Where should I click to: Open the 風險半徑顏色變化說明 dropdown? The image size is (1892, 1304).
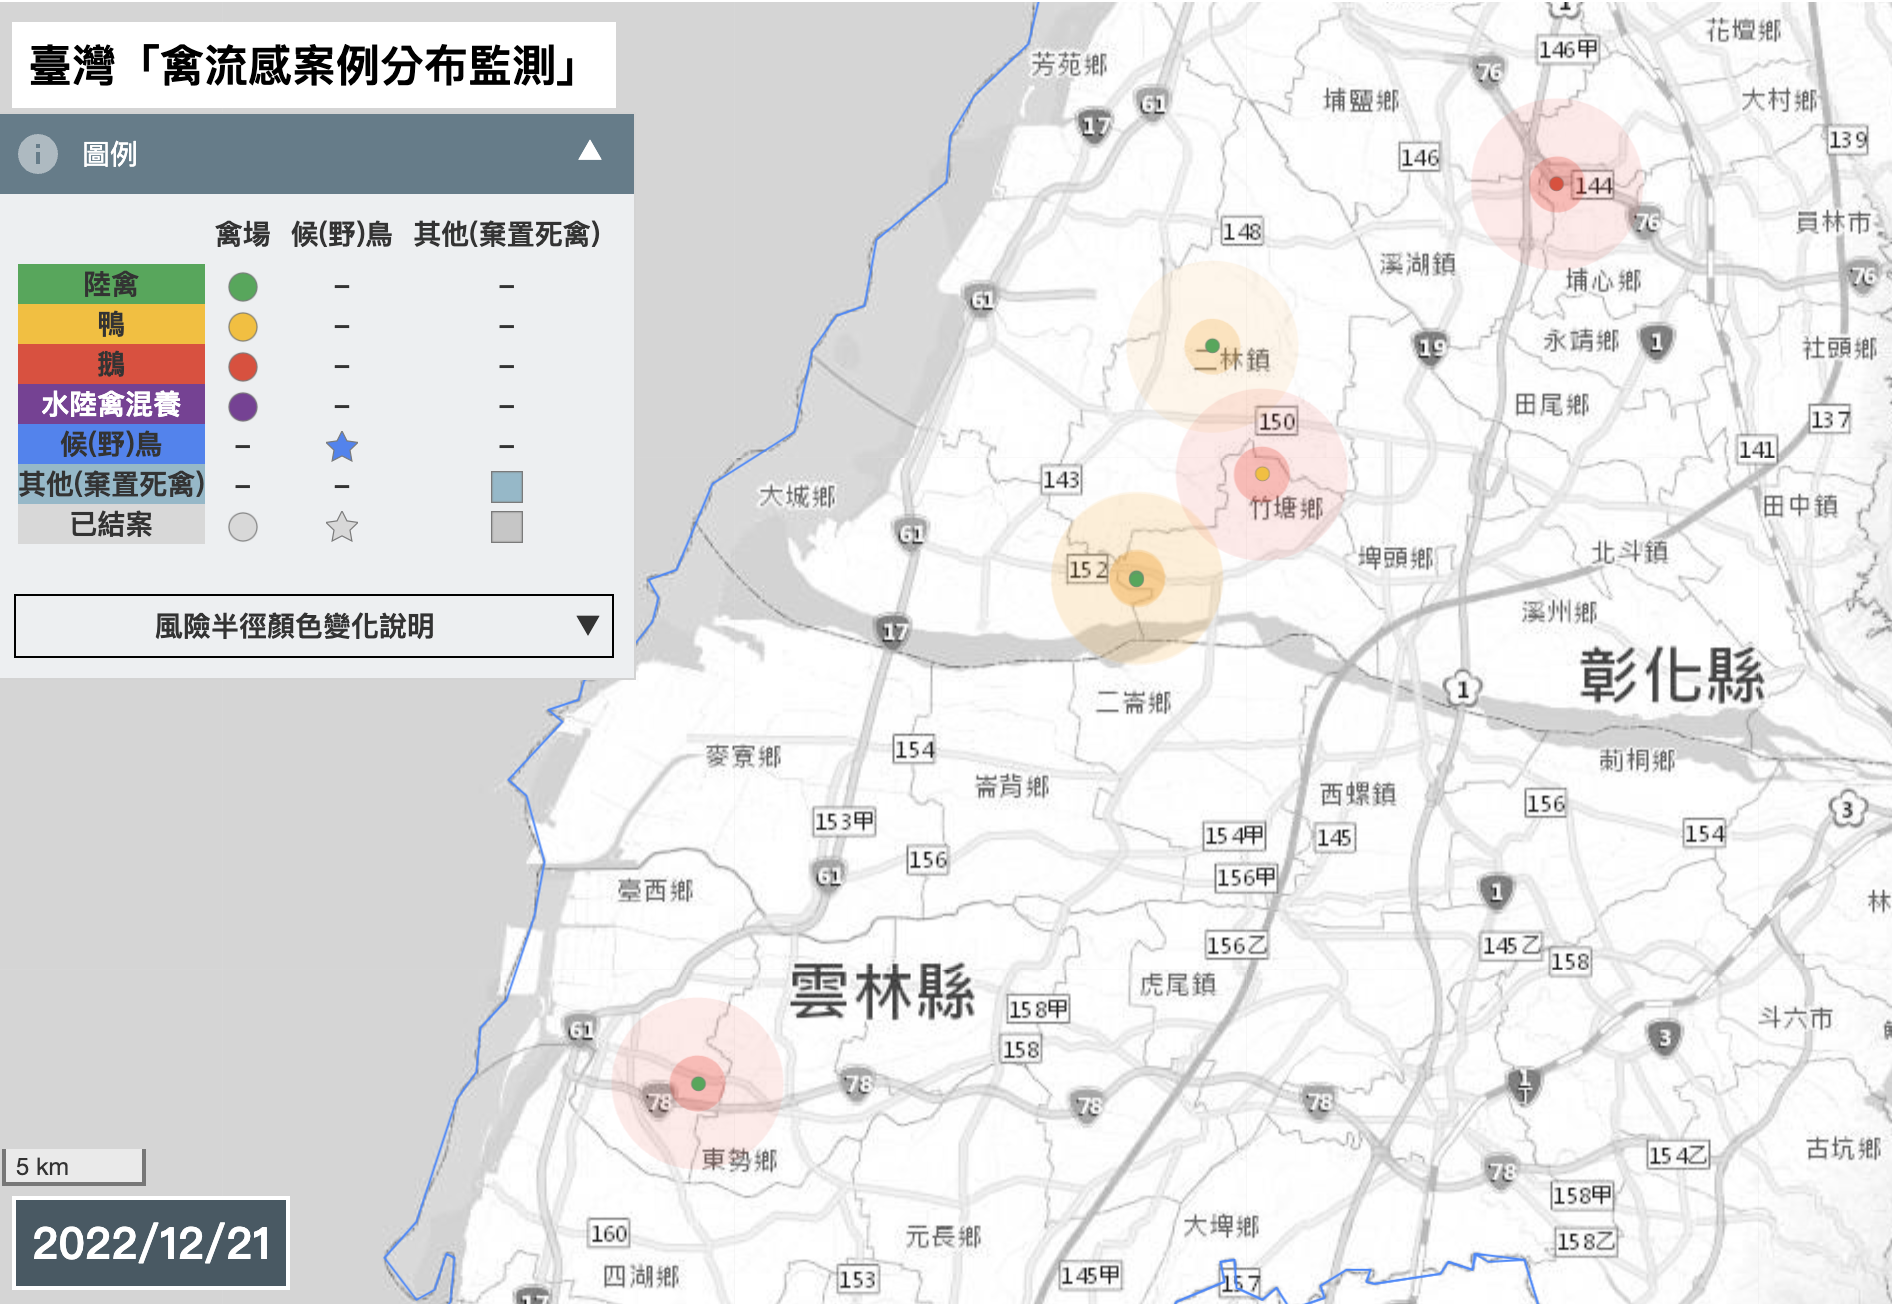(x=314, y=626)
